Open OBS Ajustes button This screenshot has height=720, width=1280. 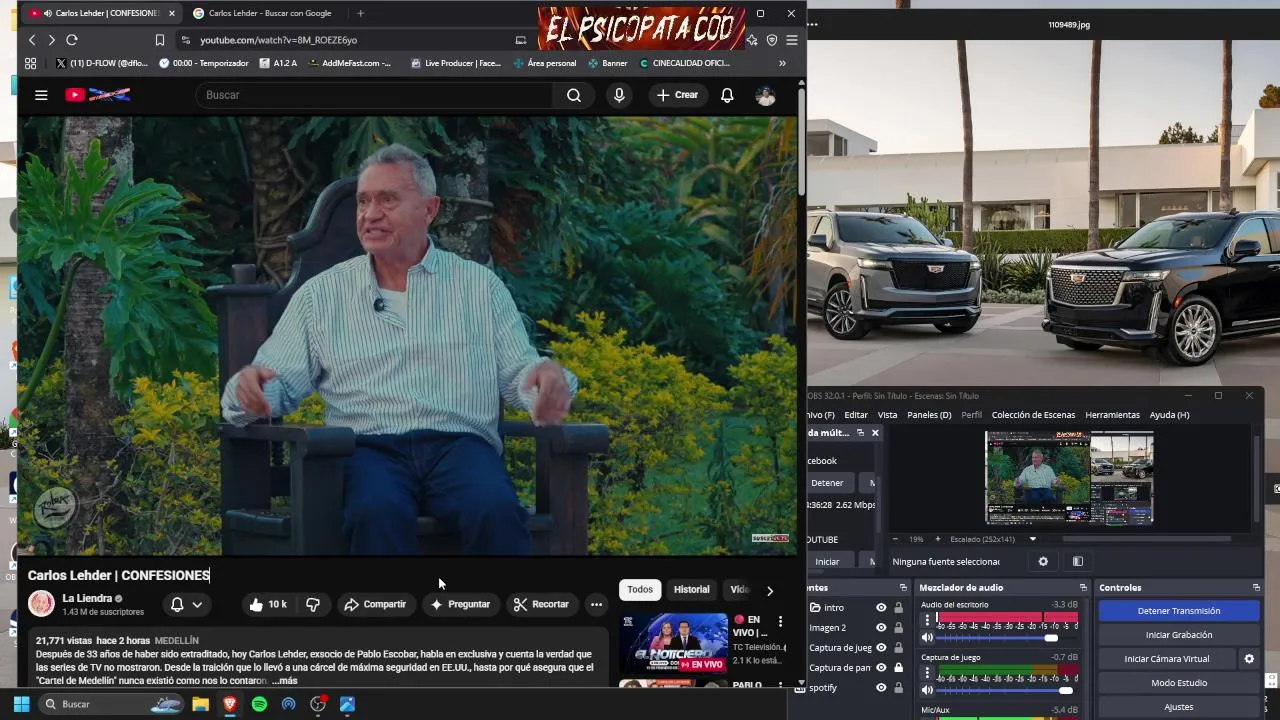(1178, 707)
